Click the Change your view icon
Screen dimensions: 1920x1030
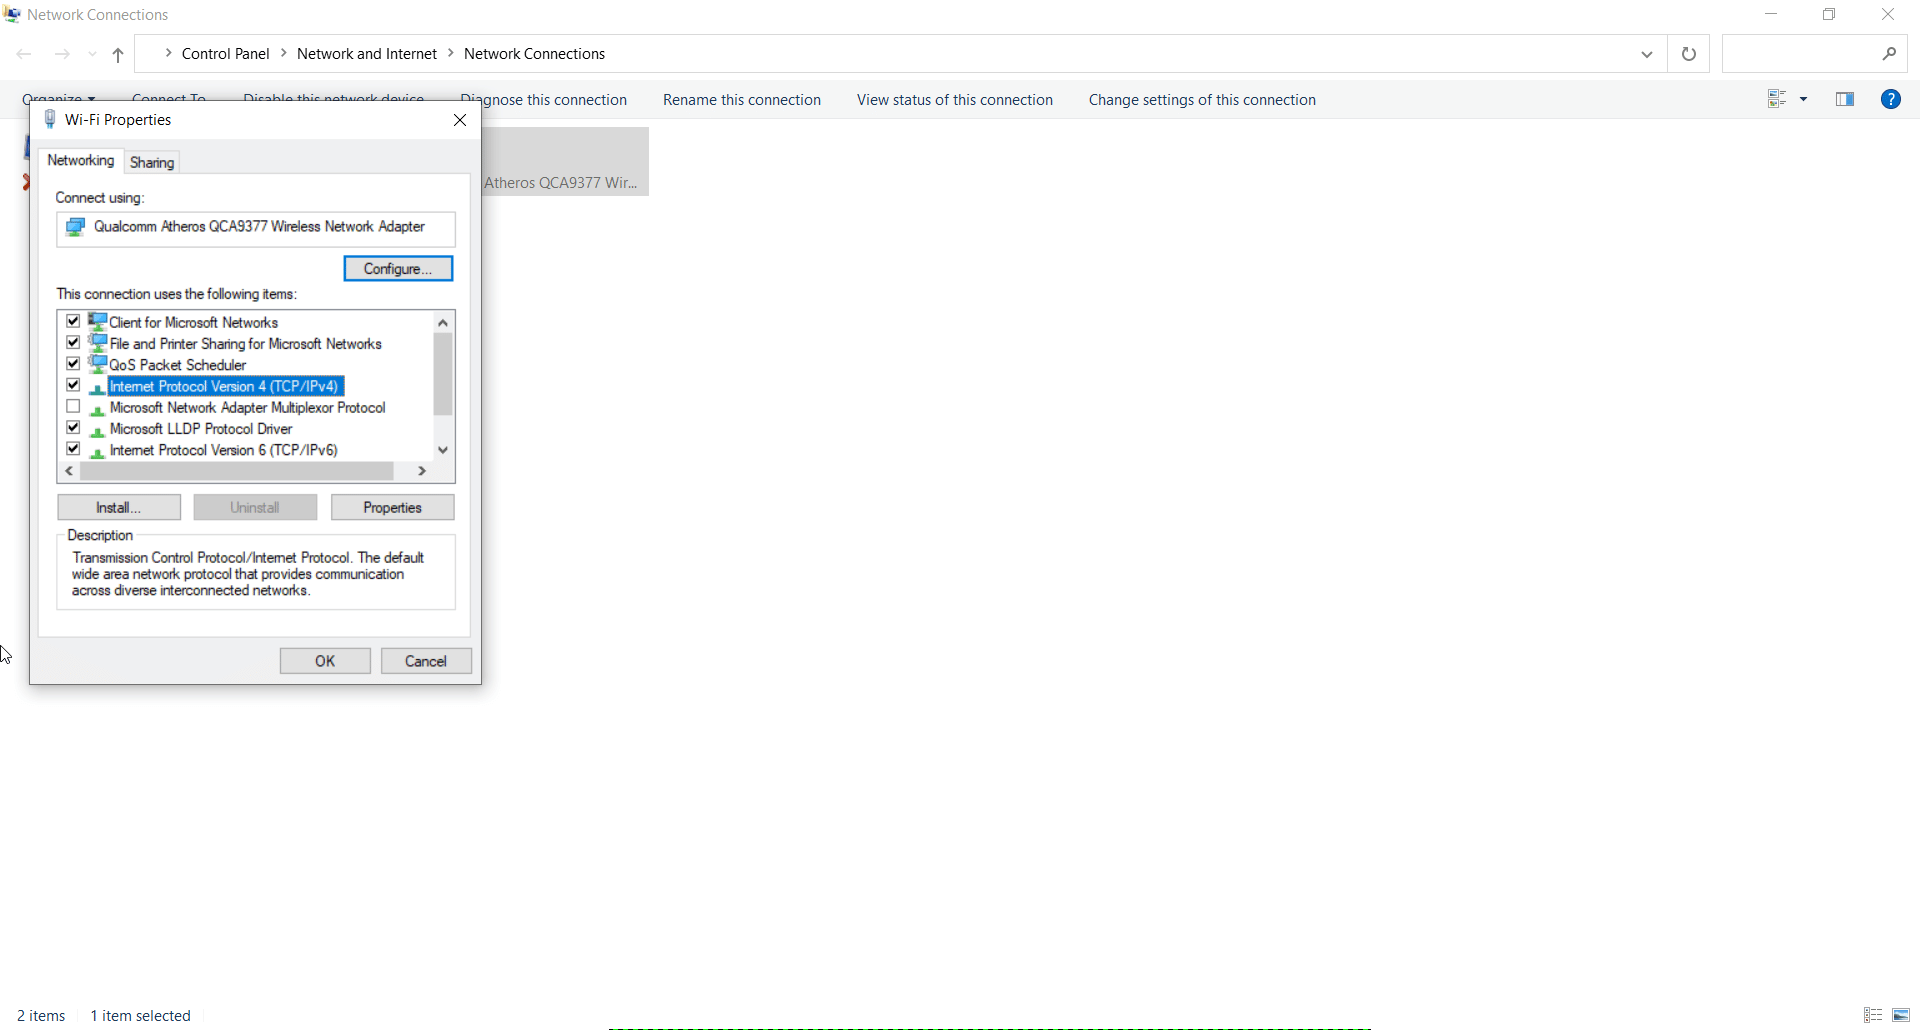click(x=1777, y=99)
